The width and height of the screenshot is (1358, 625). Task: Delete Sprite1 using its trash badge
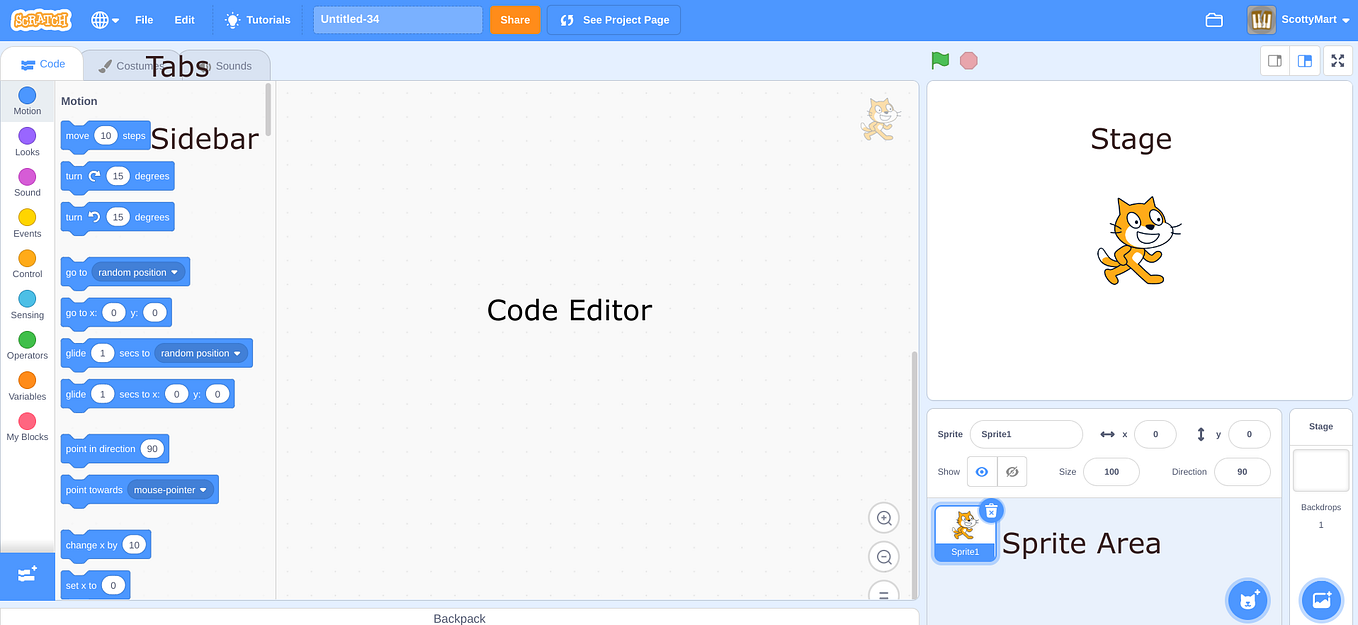(x=991, y=510)
